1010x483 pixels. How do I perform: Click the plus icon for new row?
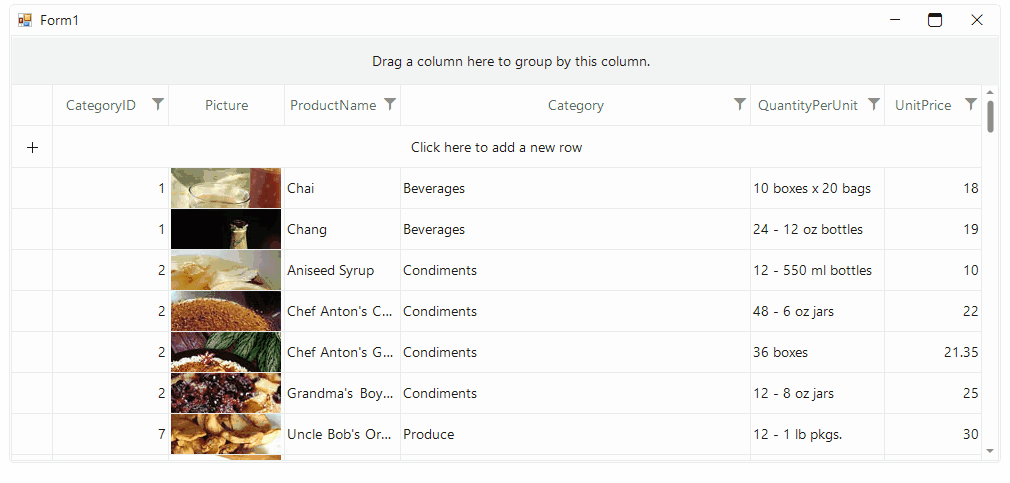pyautogui.click(x=32, y=147)
